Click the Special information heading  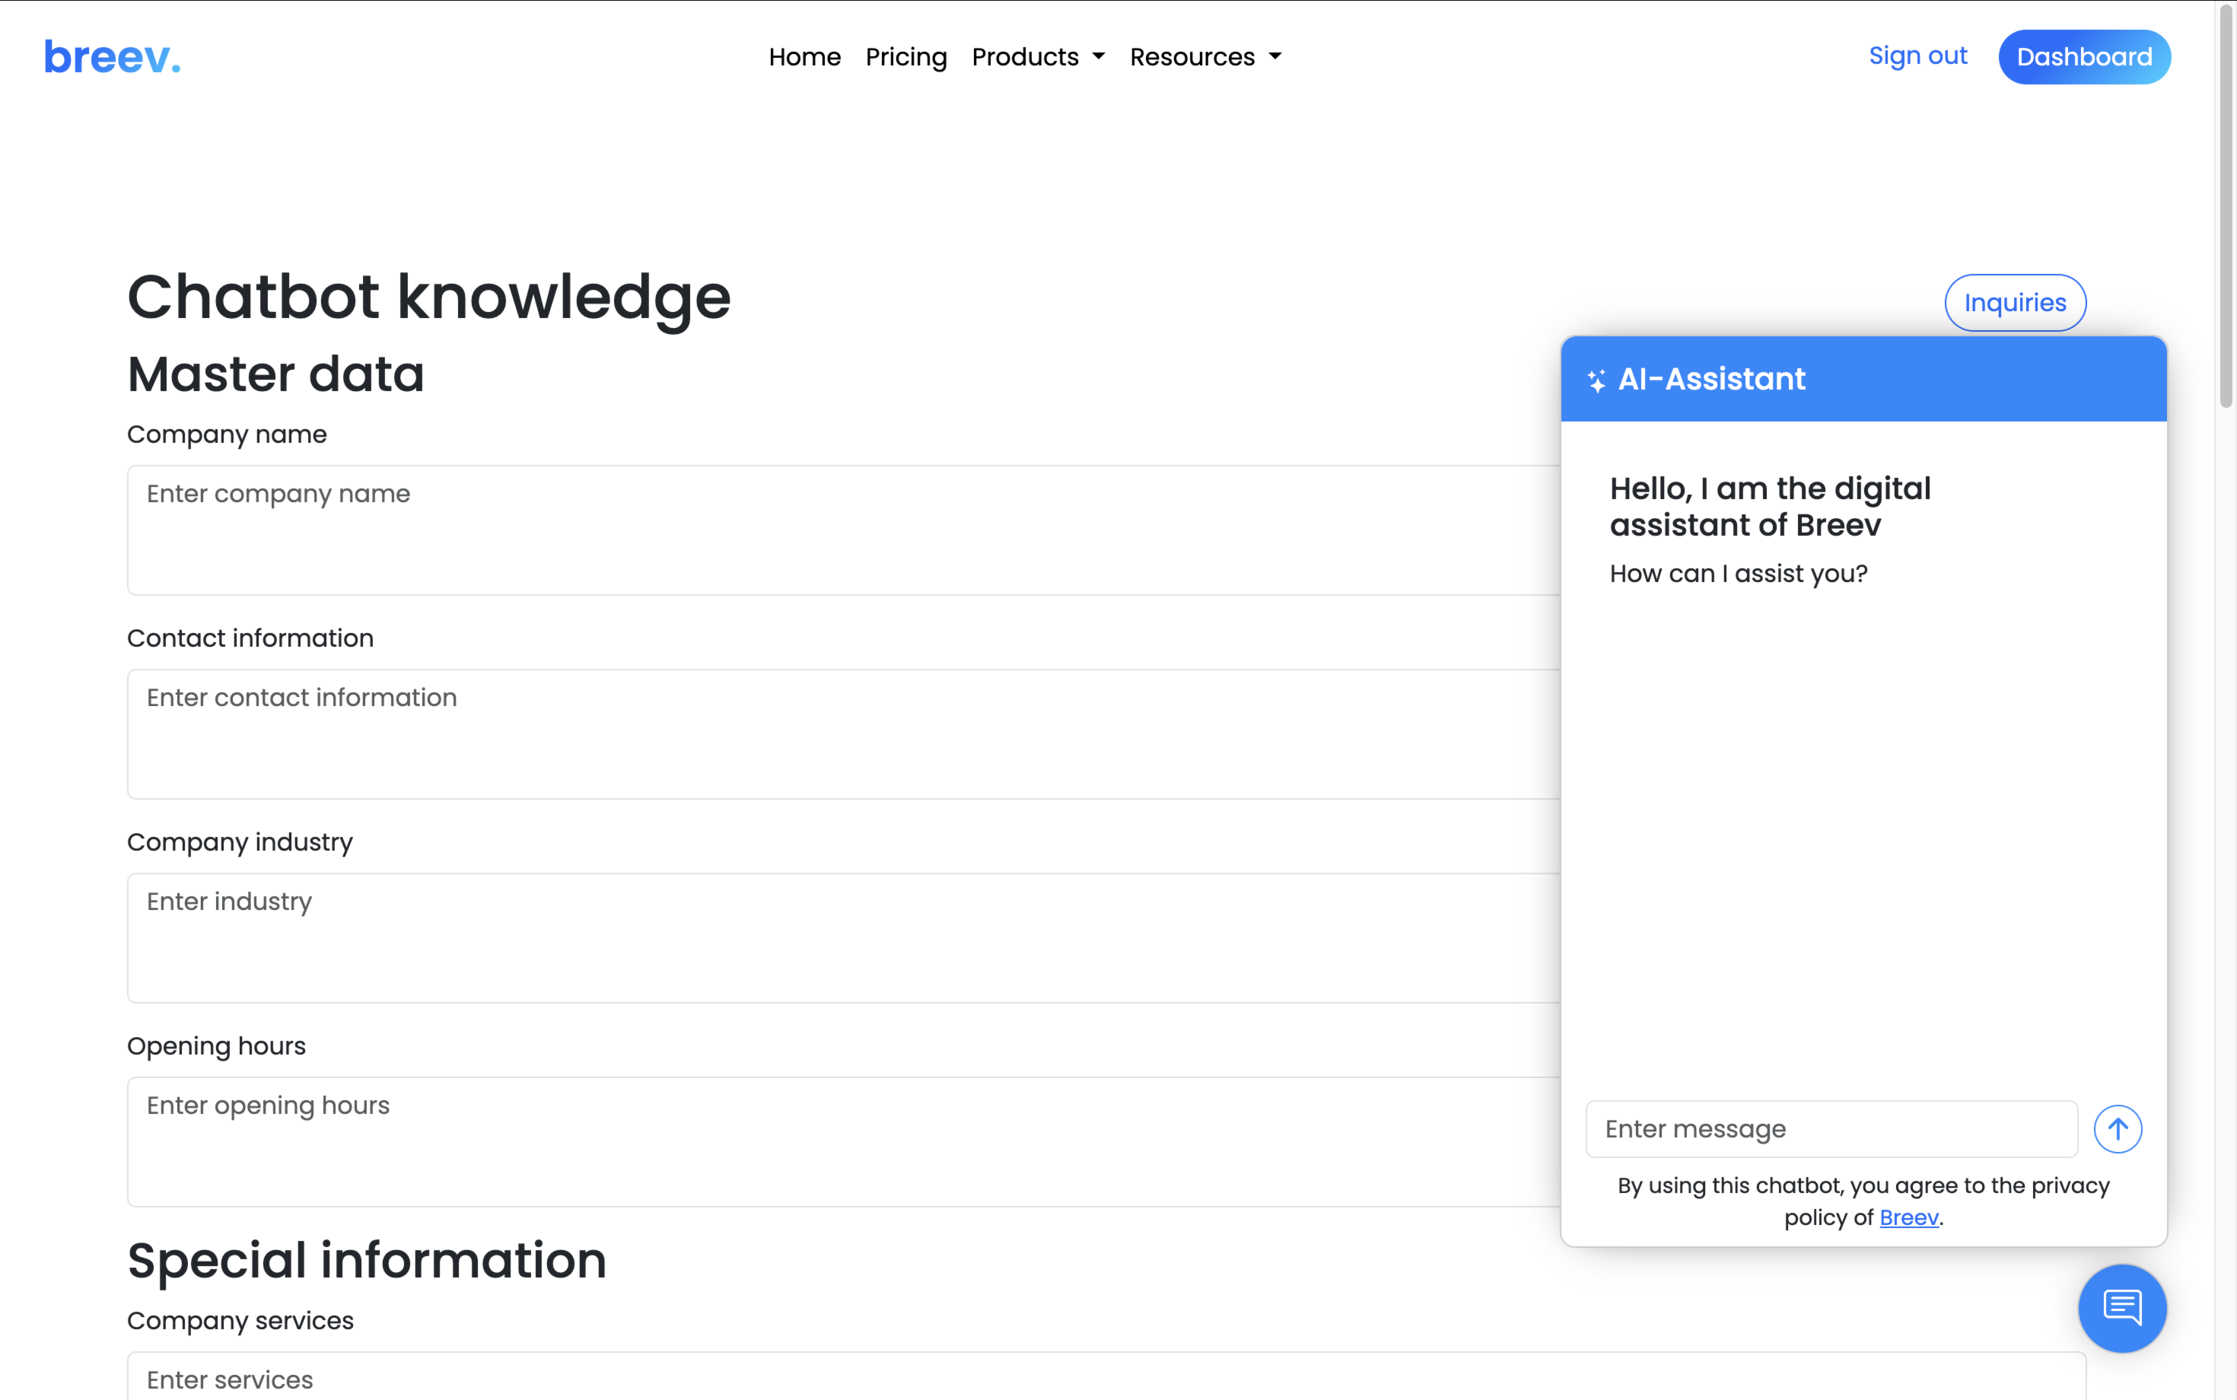(366, 1260)
